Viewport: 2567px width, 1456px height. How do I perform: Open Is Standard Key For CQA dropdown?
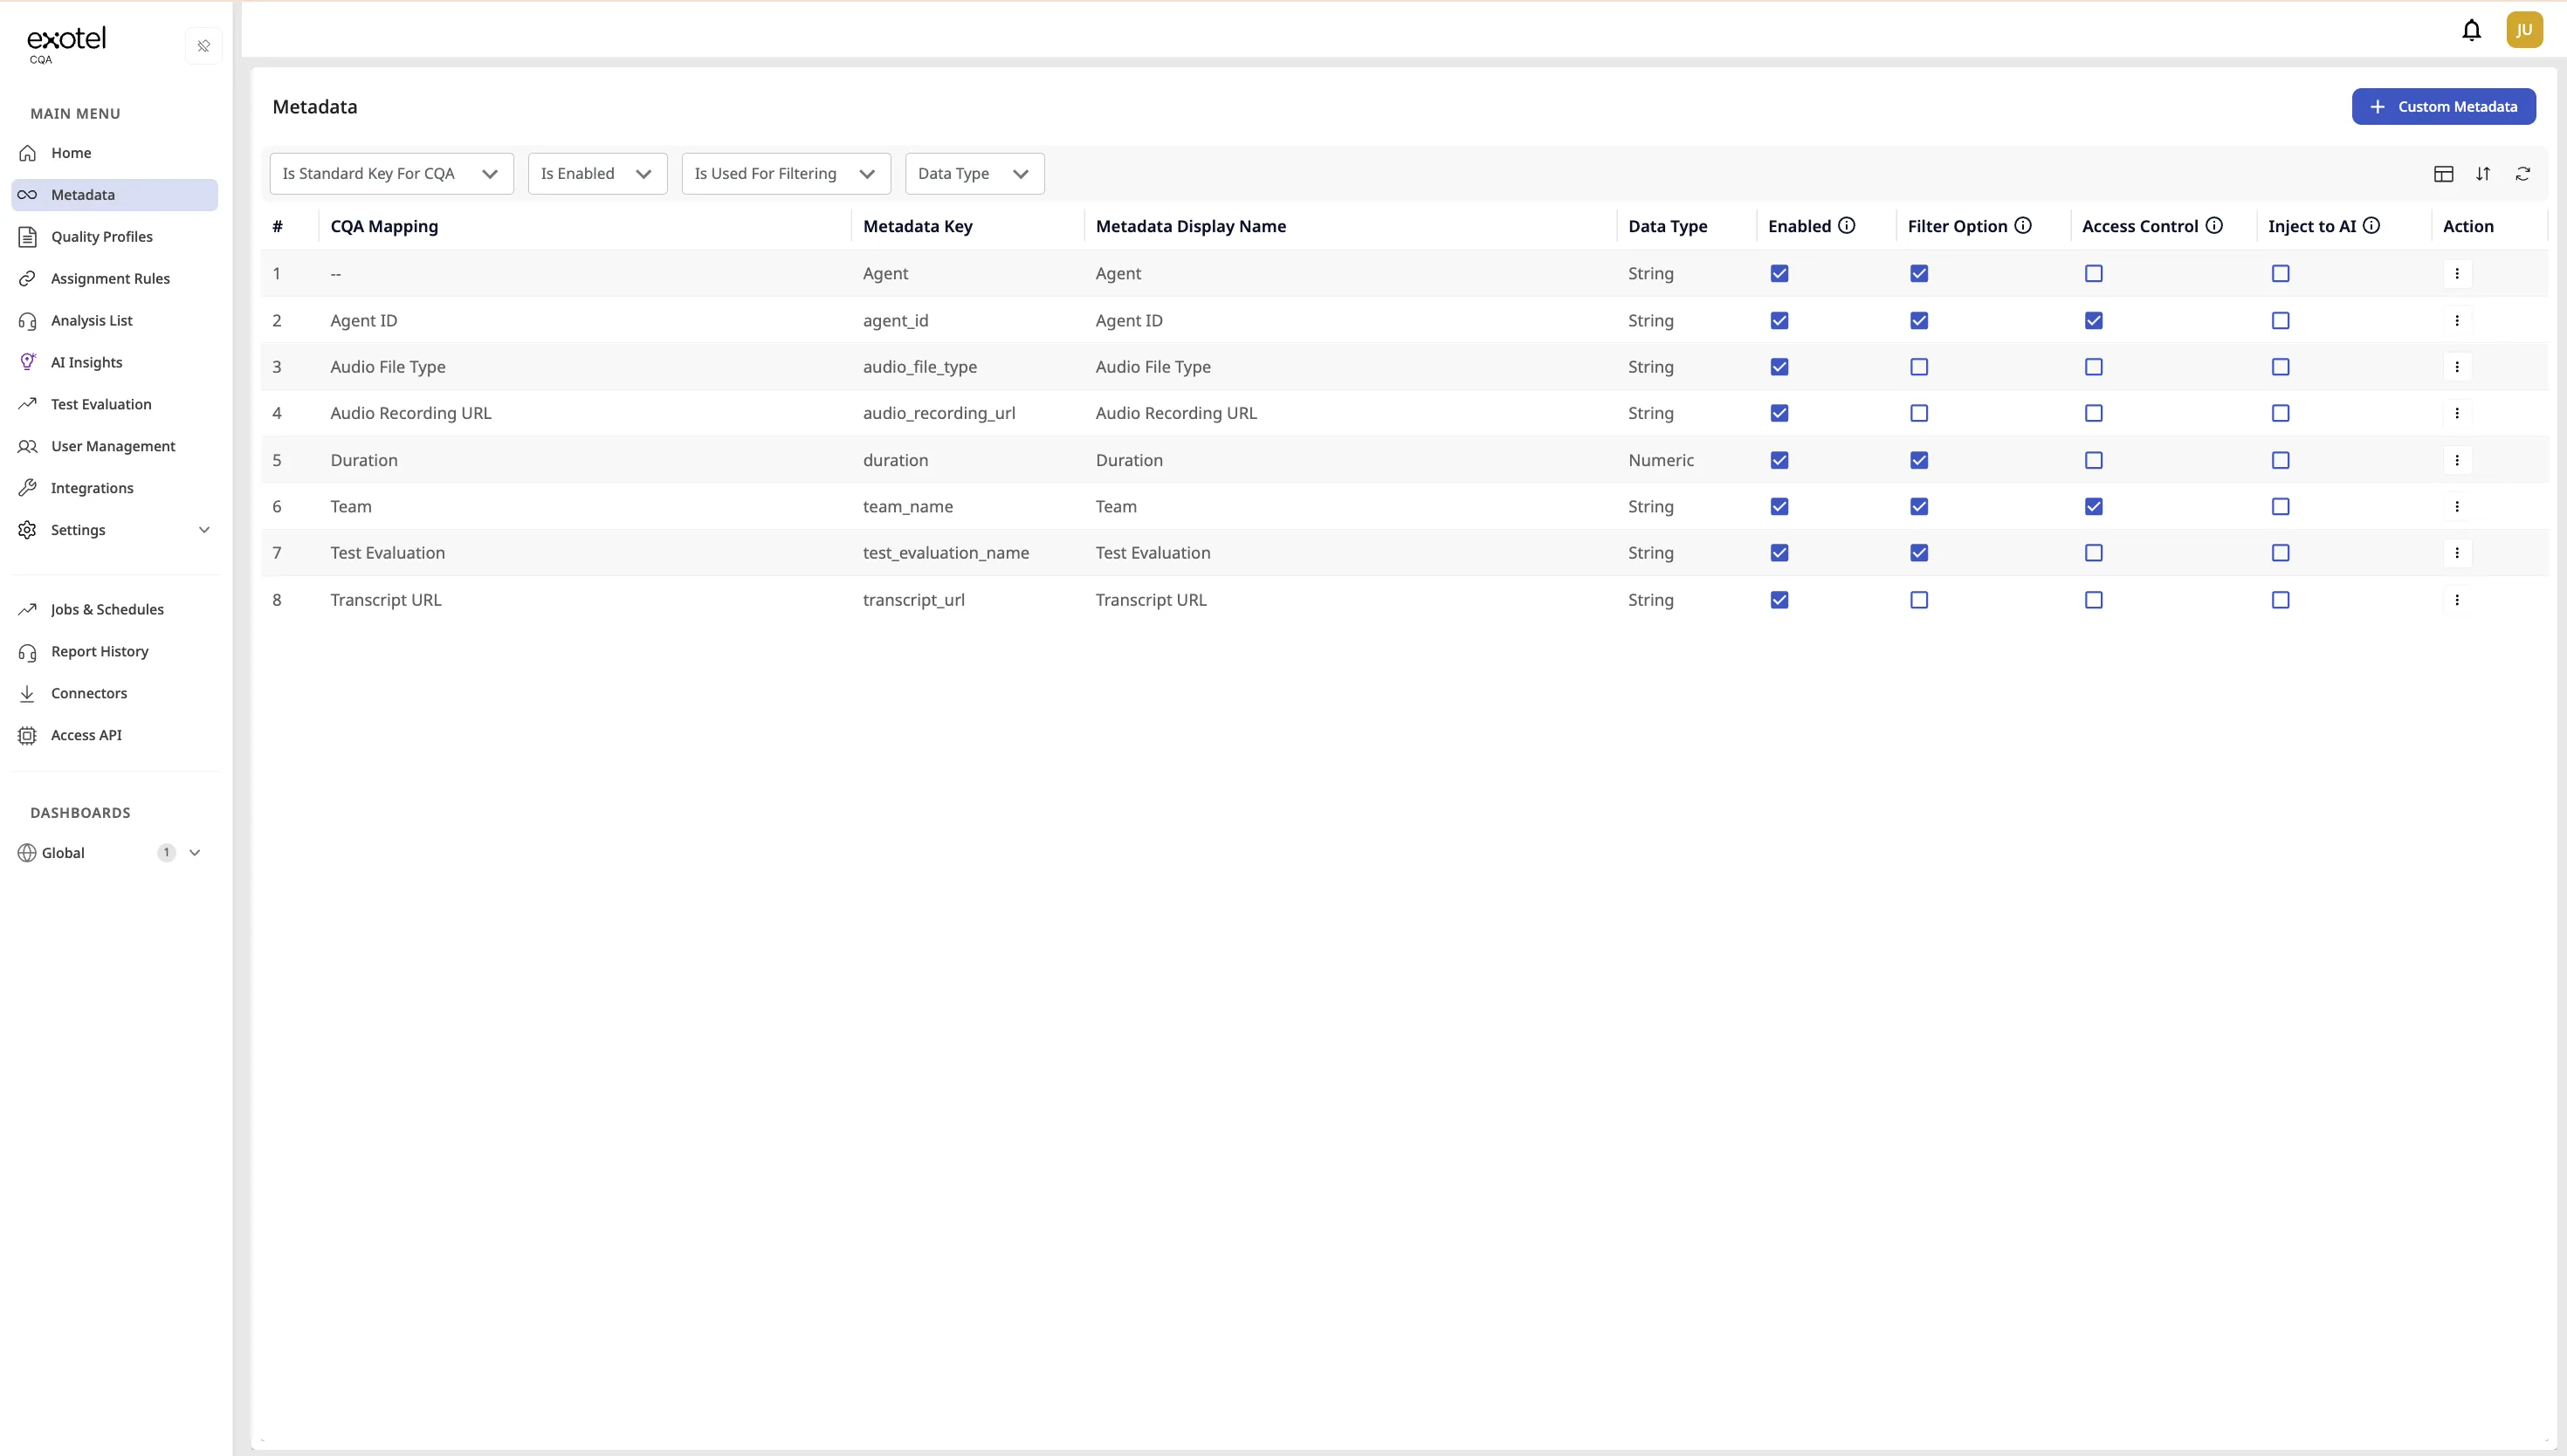(x=391, y=174)
